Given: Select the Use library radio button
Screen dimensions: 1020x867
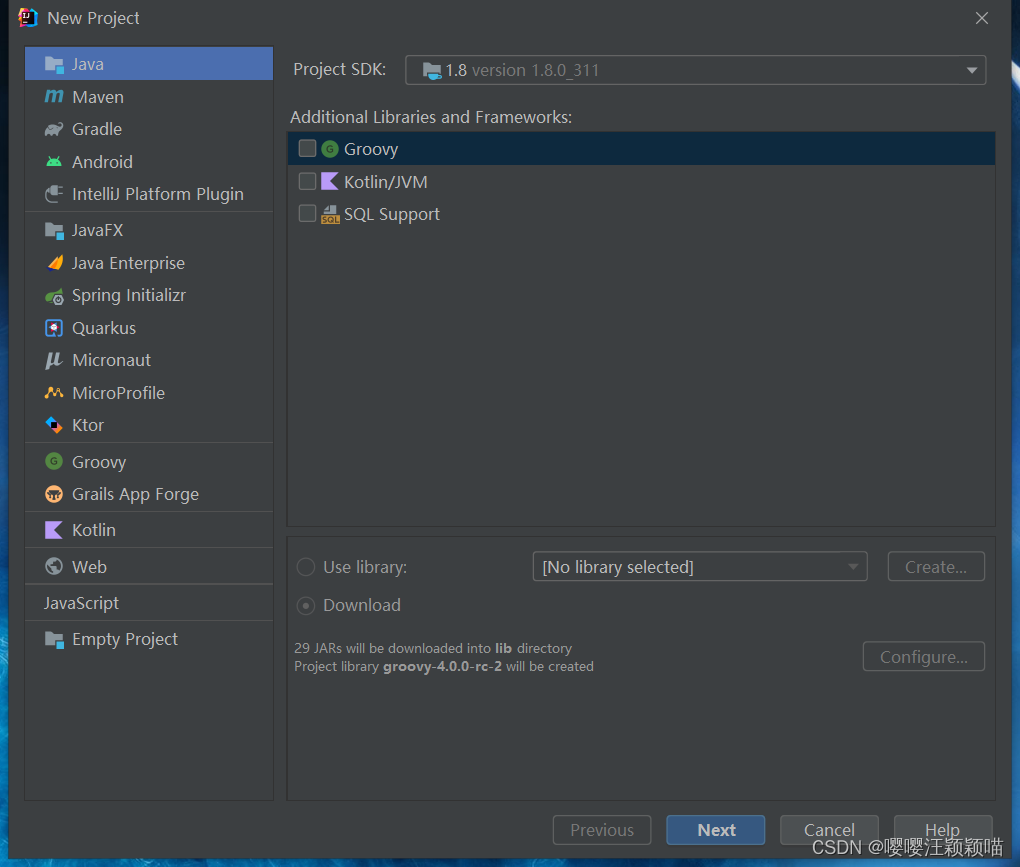Looking at the screenshot, I should point(306,567).
